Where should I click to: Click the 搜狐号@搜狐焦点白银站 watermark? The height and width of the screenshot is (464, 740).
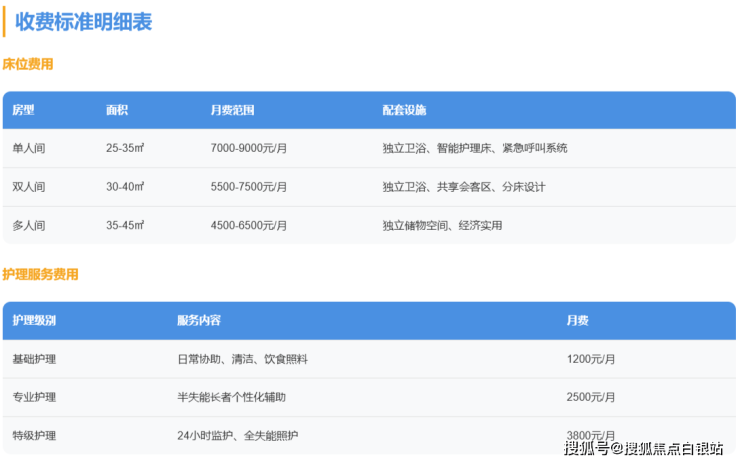click(643, 449)
